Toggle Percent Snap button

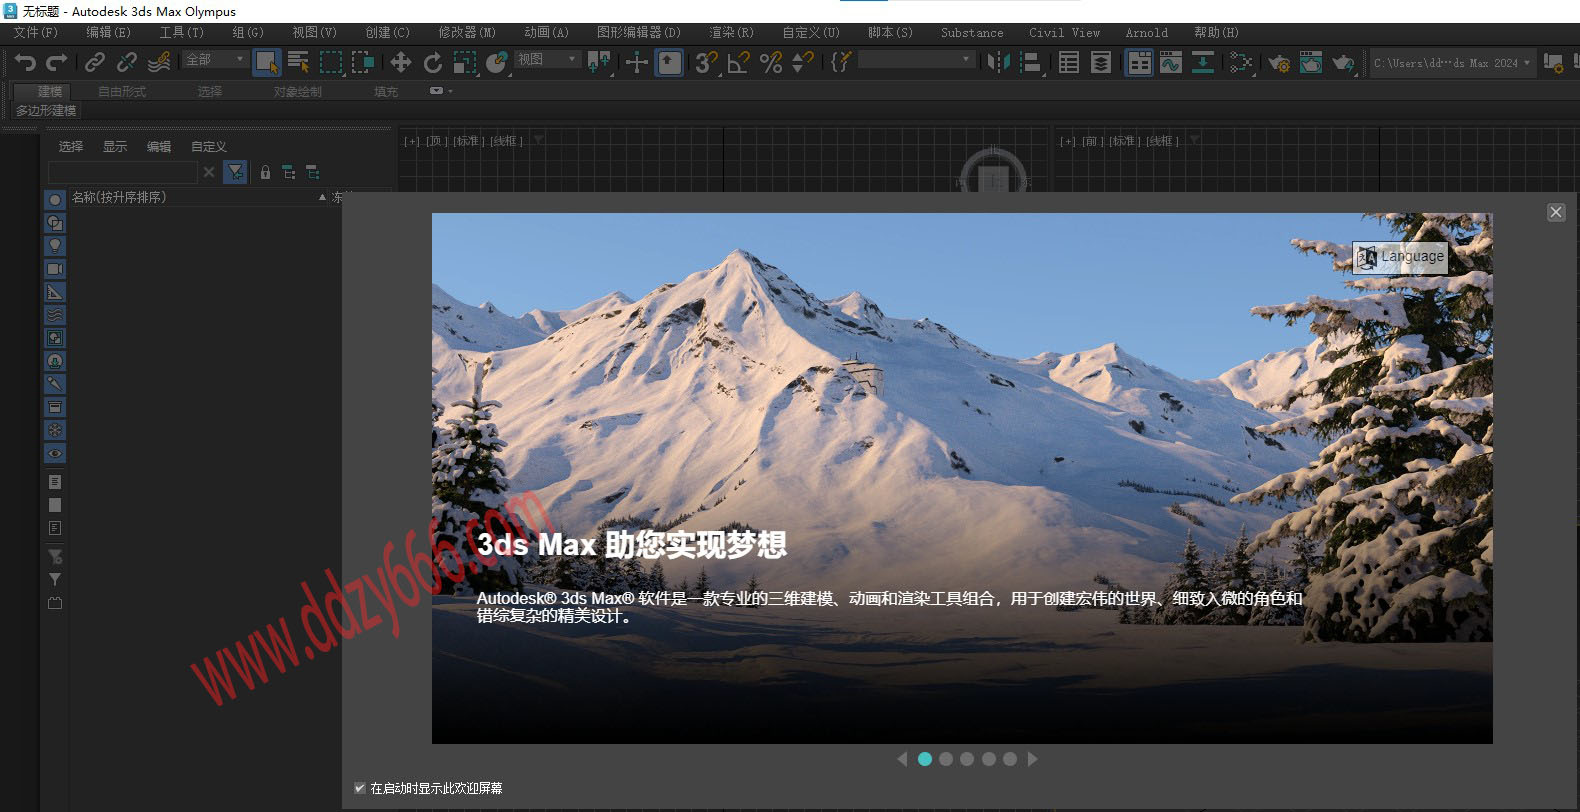click(770, 62)
